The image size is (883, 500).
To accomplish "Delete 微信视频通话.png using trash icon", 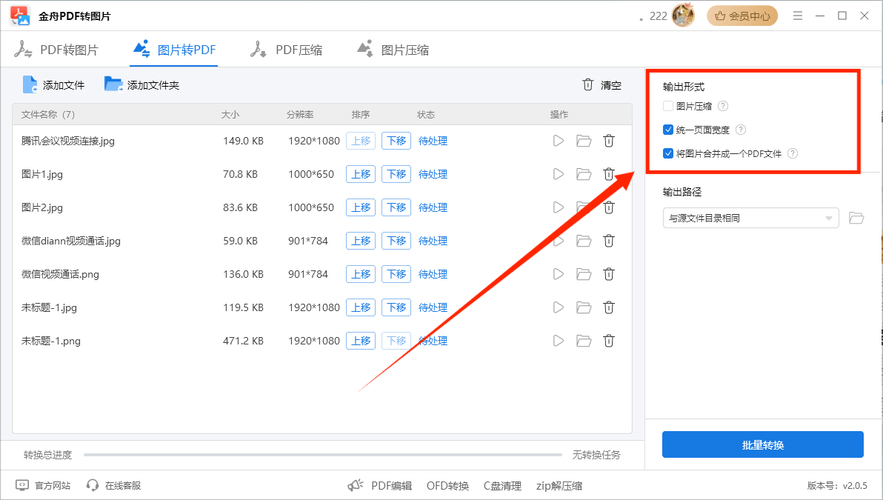I will (x=609, y=274).
